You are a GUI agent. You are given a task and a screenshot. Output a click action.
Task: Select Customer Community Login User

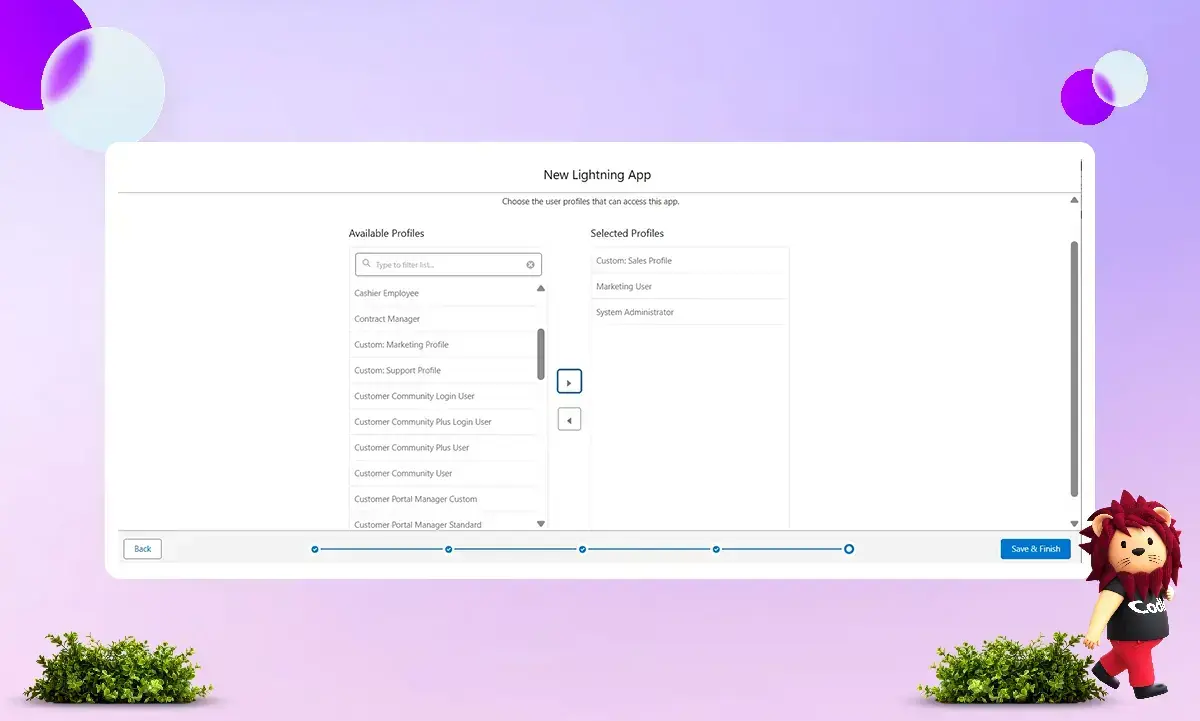point(414,397)
